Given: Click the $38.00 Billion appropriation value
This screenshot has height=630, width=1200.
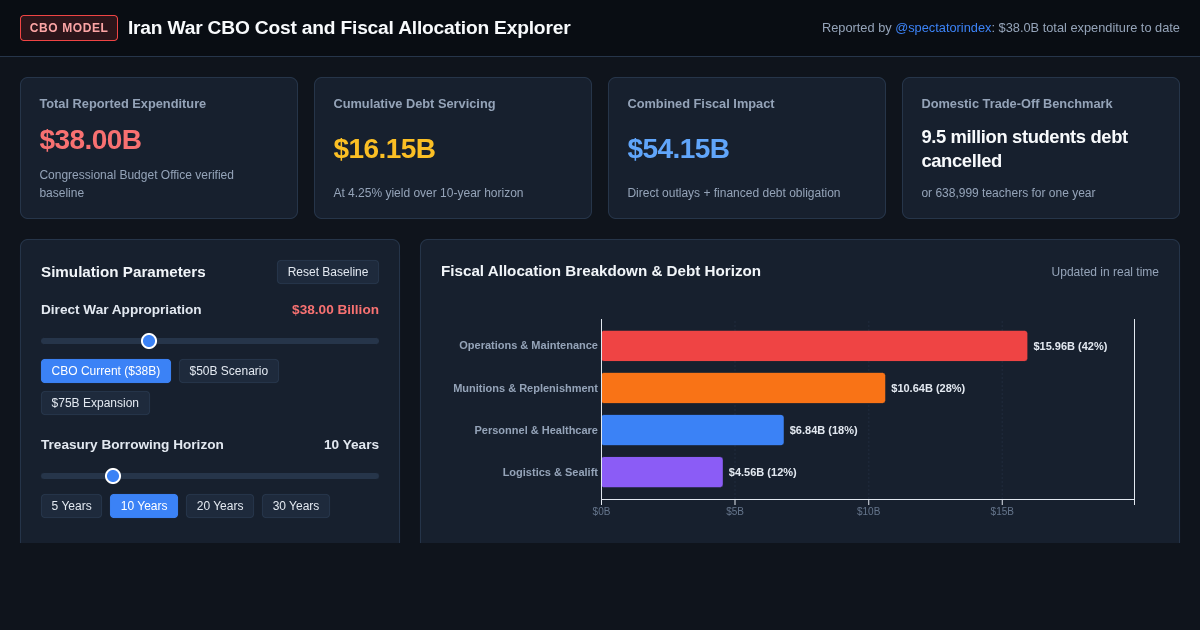Looking at the screenshot, I should (x=335, y=310).
